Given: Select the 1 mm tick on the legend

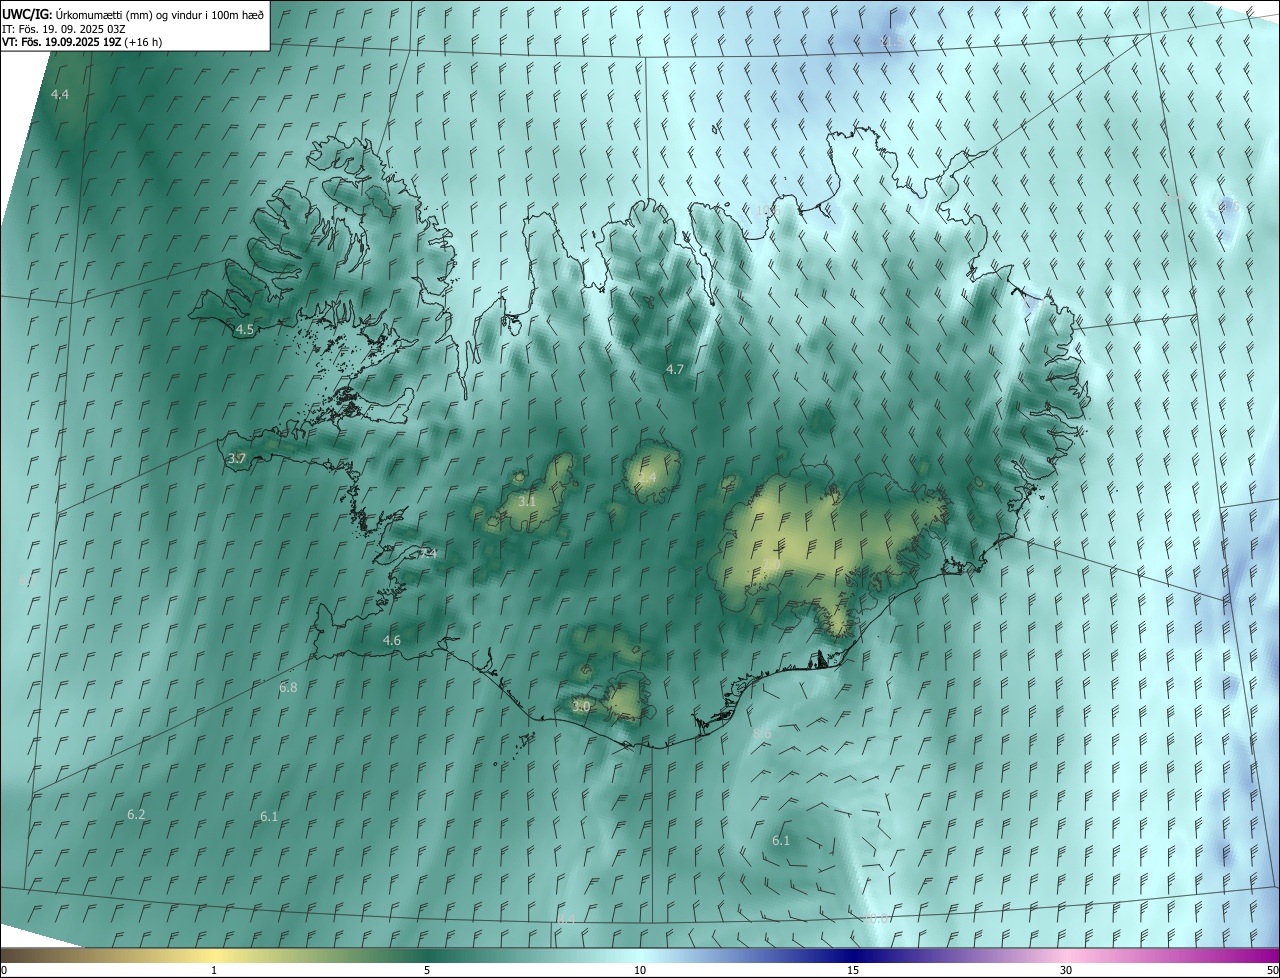Looking at the screenshot, I should click(214, 970).
